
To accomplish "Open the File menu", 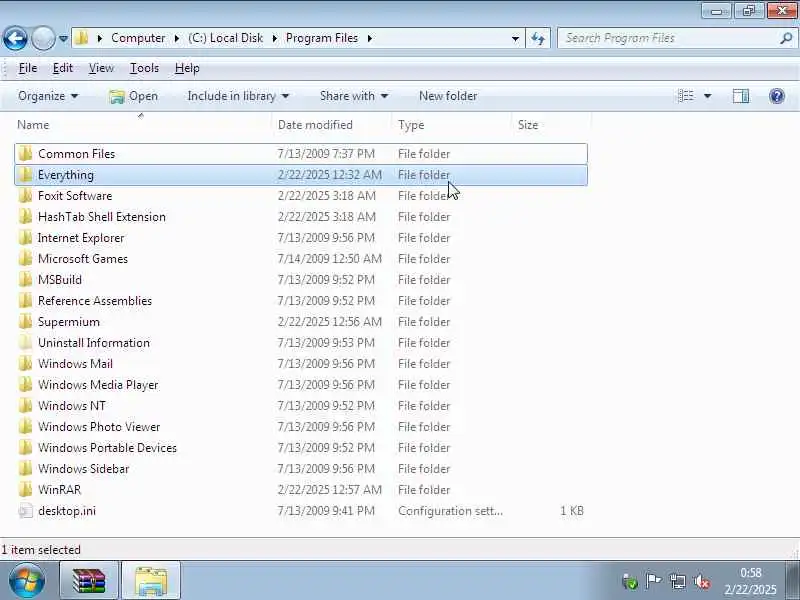I will (28, 68).
